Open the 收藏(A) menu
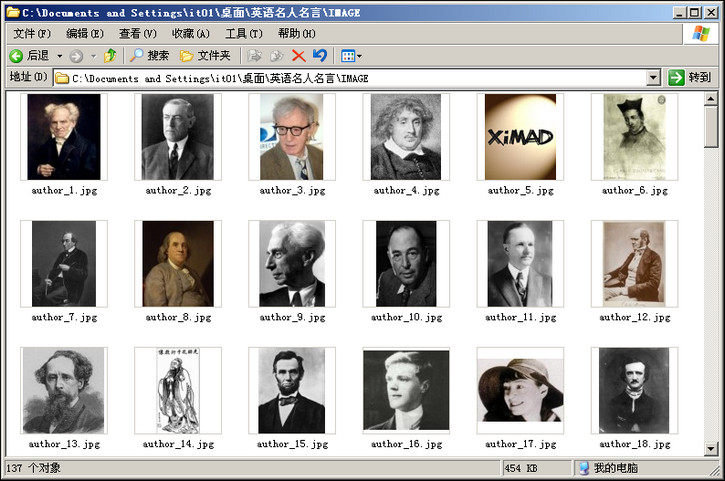725x481 pixels. coord(190,33)
